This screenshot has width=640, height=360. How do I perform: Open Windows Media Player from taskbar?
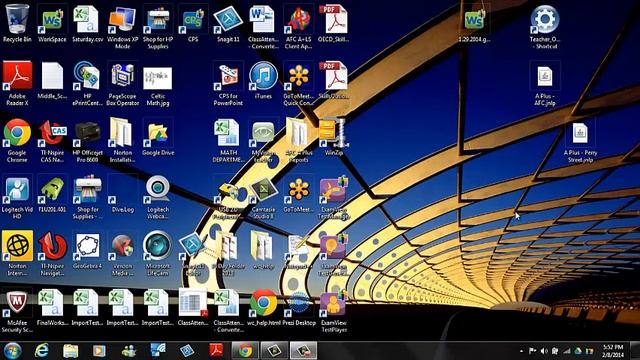click(x=99, y=351)
